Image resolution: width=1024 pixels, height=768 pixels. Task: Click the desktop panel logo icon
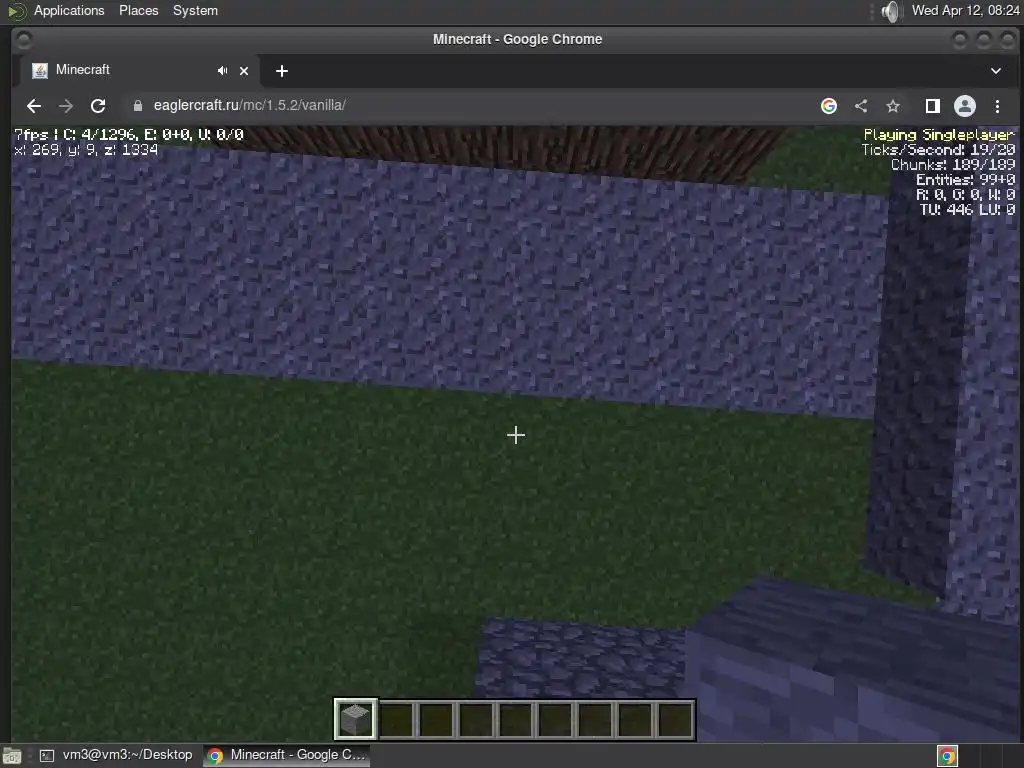(x=16, y=11)
